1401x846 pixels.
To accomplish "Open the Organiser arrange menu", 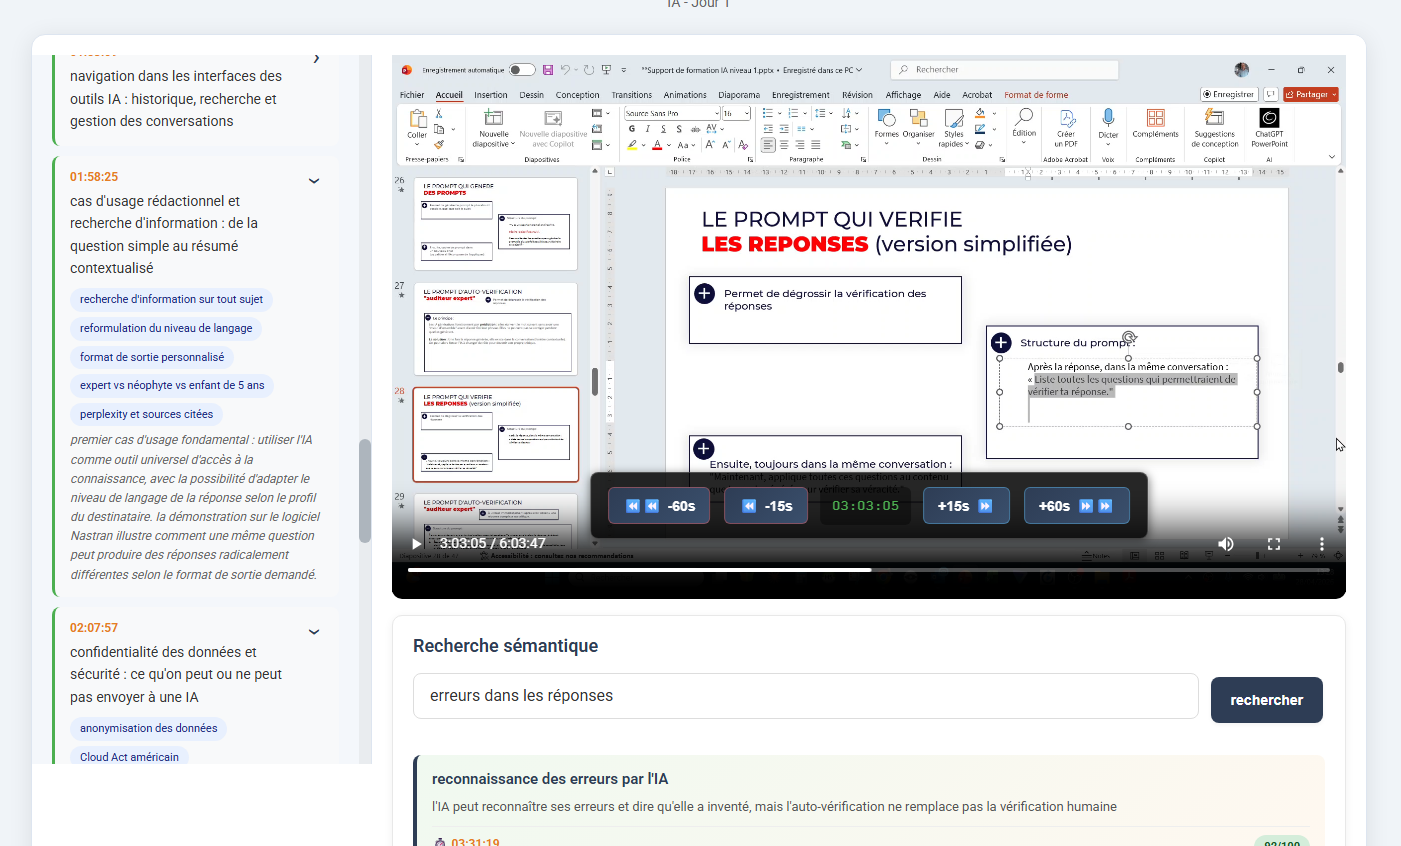I will tap(918, 125).
